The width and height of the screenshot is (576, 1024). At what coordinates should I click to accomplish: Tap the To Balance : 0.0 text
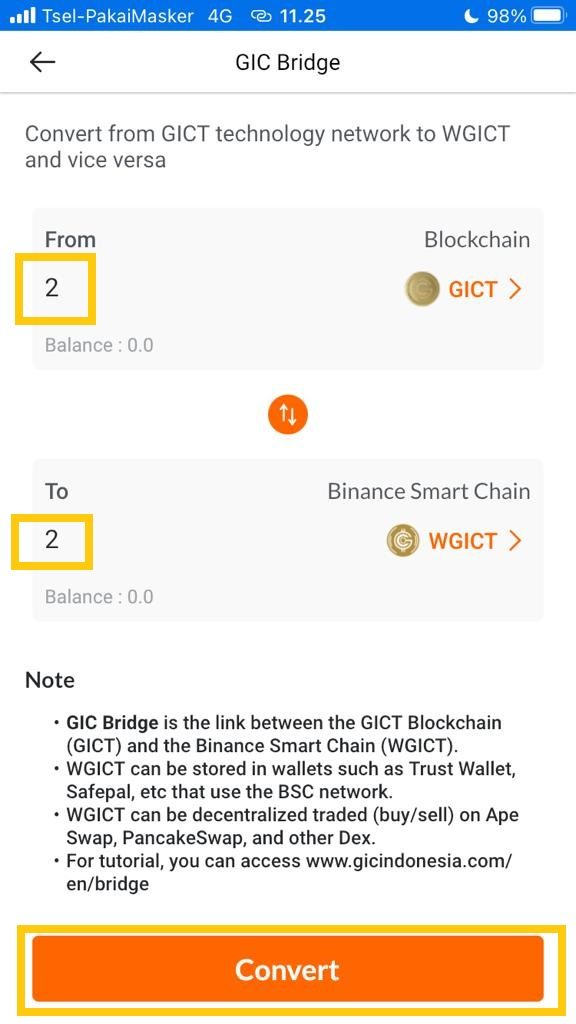tap(99, 596)
